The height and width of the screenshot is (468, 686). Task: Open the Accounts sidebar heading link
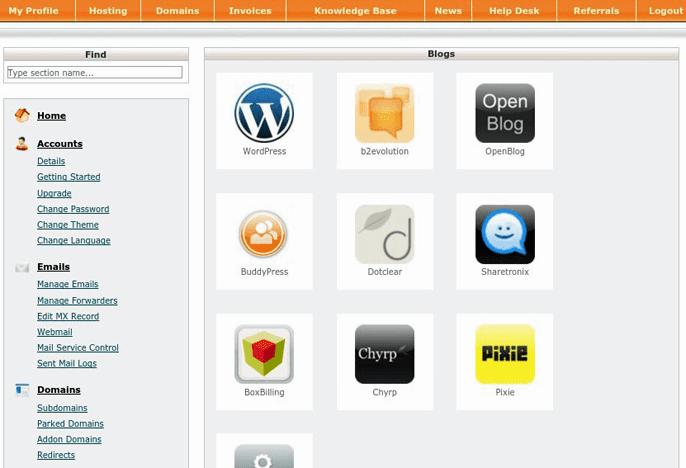point(60,143)
